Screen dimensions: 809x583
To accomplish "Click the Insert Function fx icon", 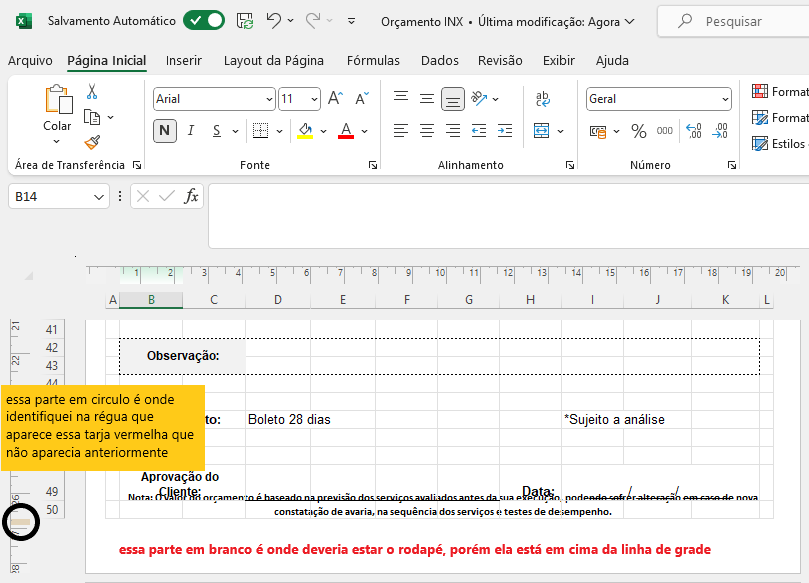I will pyautogui.click(x=191, y=196).
